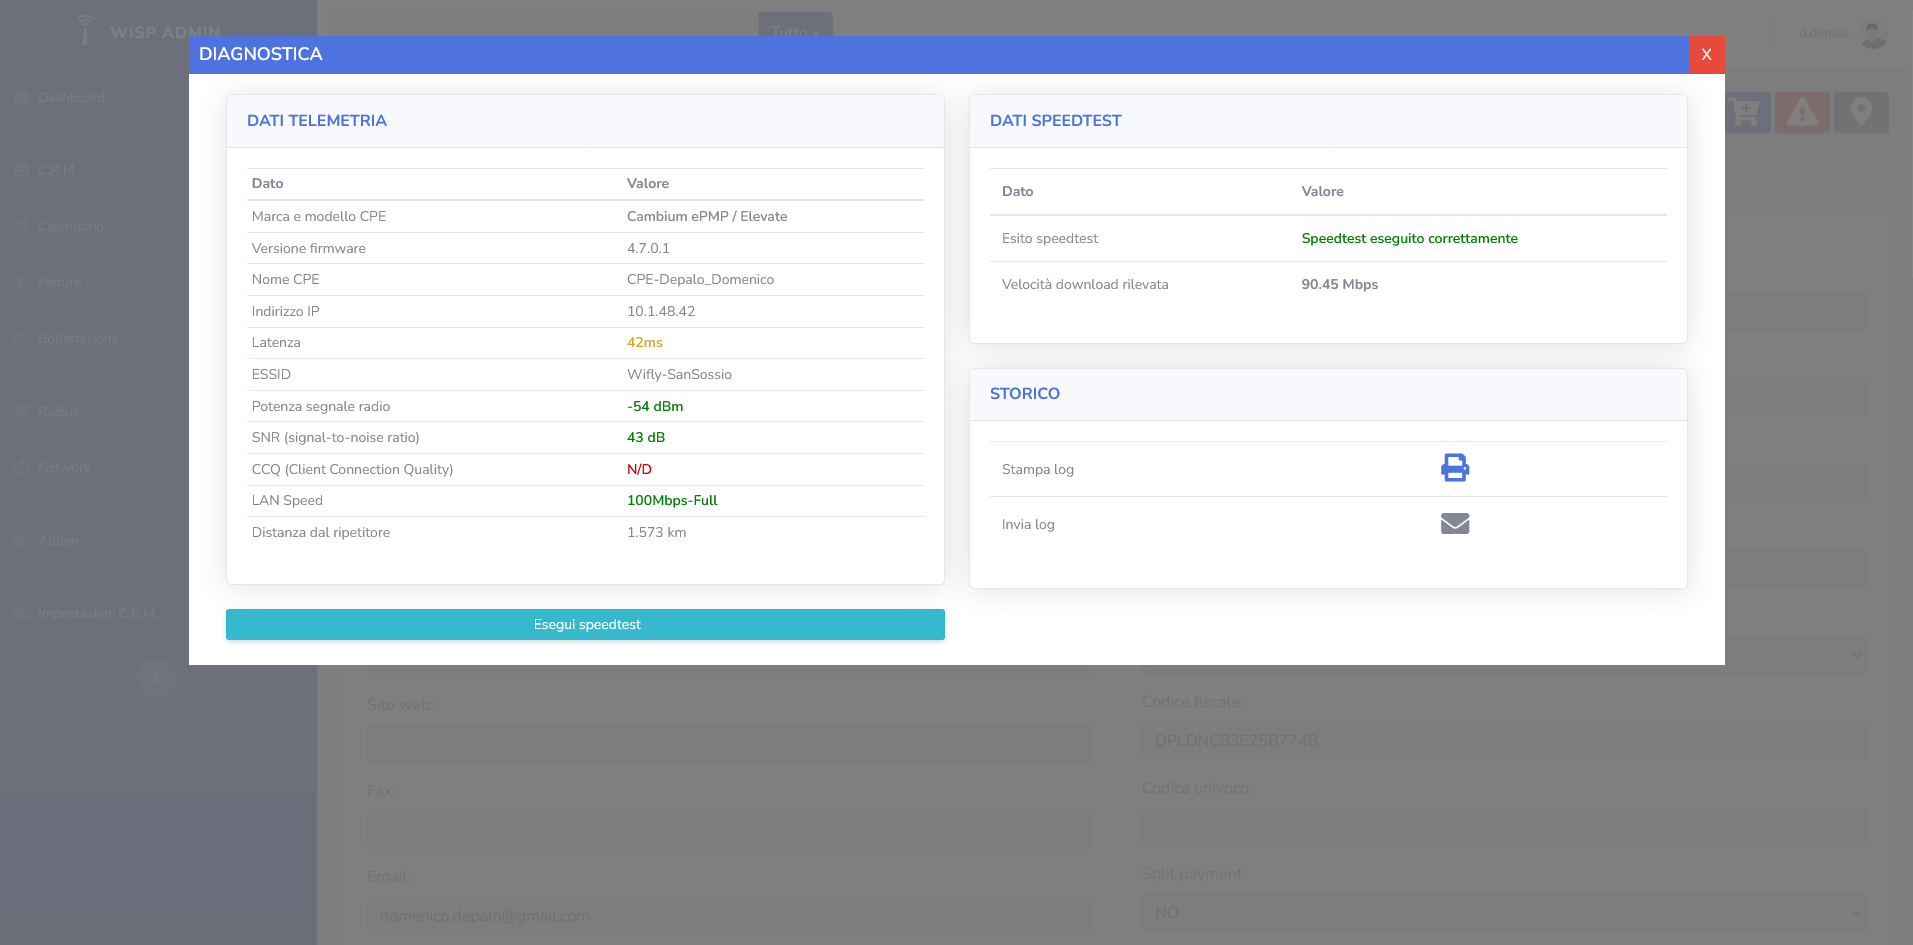1913x945 pixels.
Task: Select IP address 10.1.48.42
Action: (x=661, y=311)
